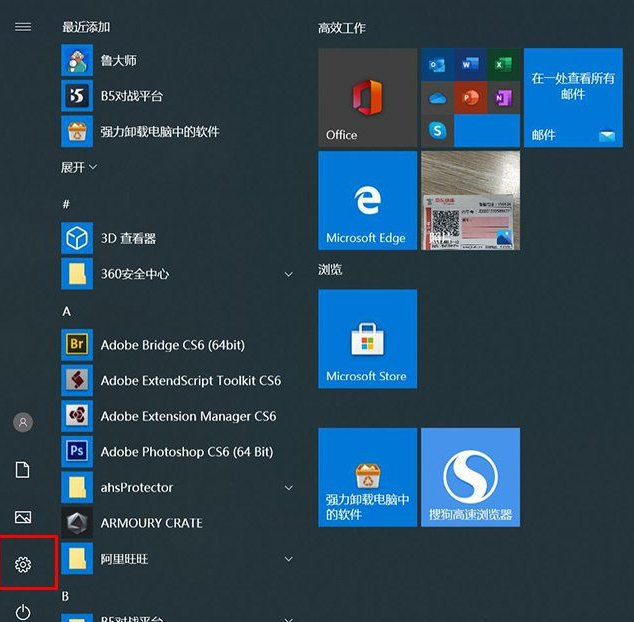Click Adobe Photoshop CS6 (64 Bit) label

(187, 452)
